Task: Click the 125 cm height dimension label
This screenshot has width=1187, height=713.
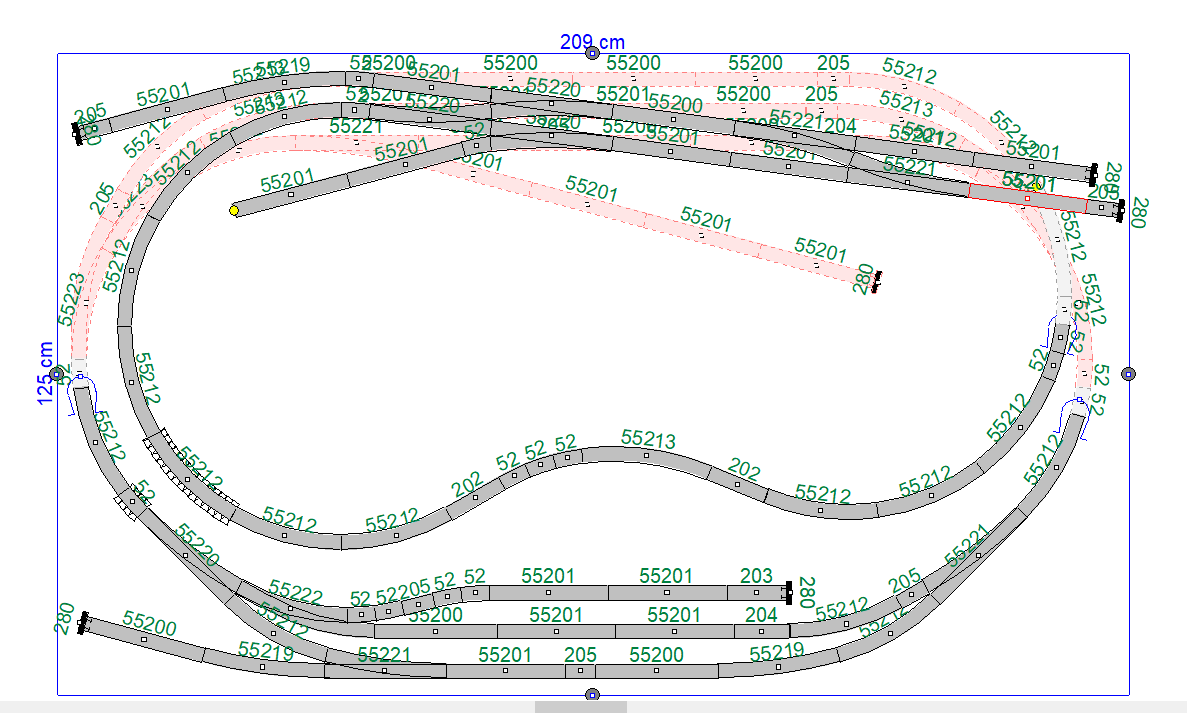Action: (45, 373)
